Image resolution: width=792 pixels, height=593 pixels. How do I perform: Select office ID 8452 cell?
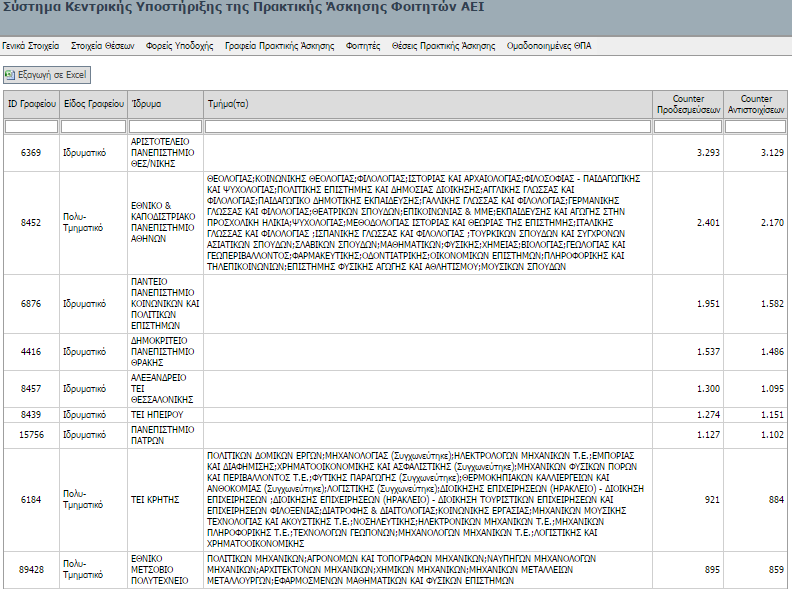coord(31,223)
